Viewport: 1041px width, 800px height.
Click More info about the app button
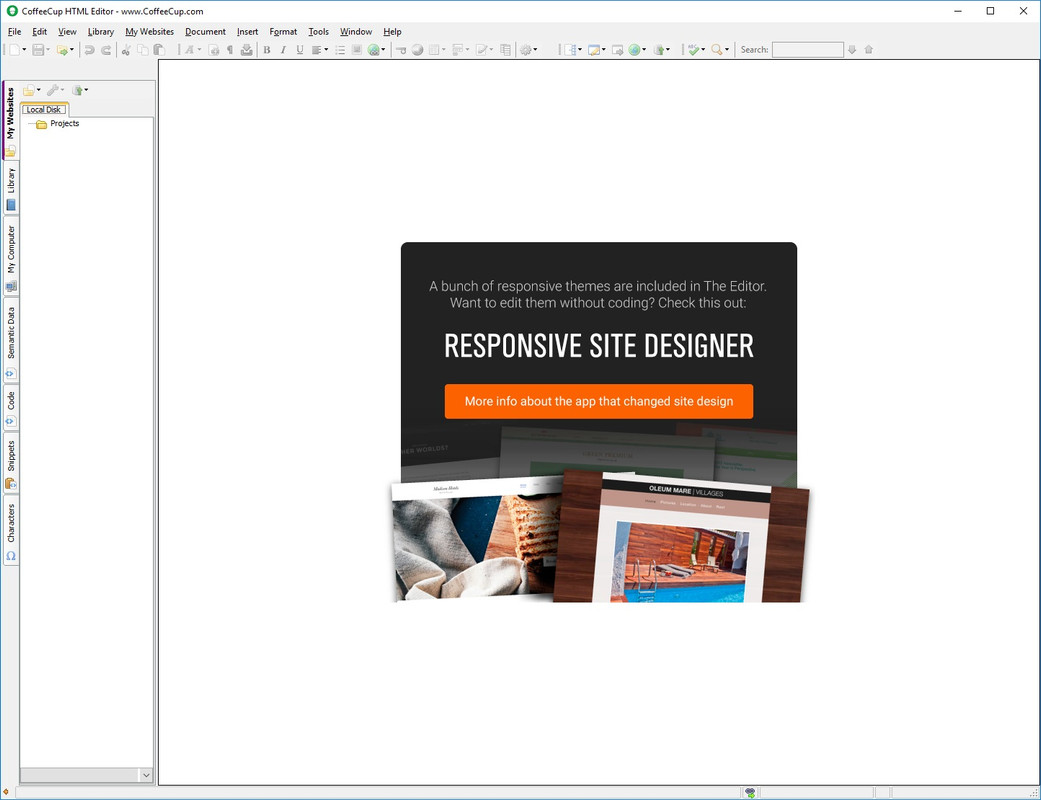pos(599,401)
